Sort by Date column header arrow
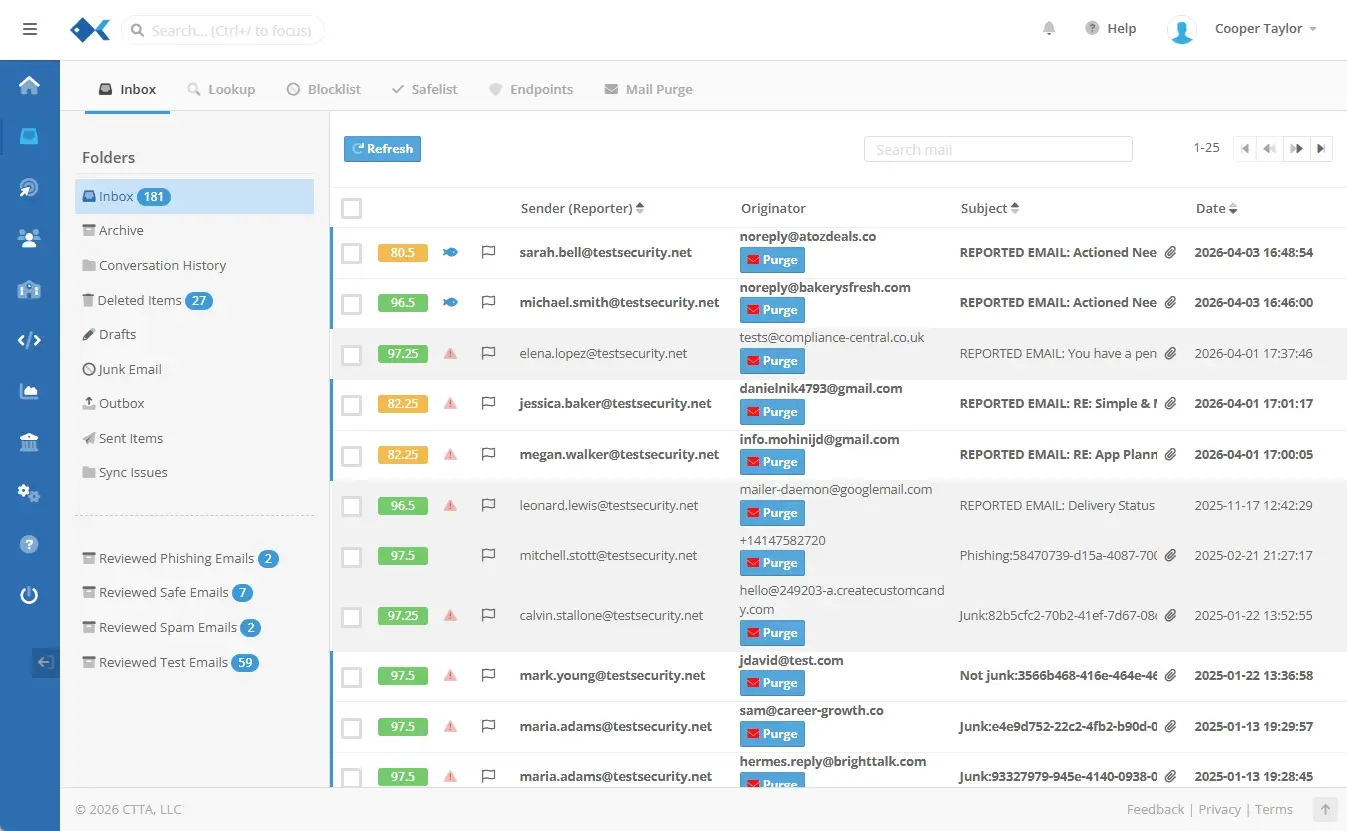The width and height of the screenshot is (1347, 831). point(1232,209)
